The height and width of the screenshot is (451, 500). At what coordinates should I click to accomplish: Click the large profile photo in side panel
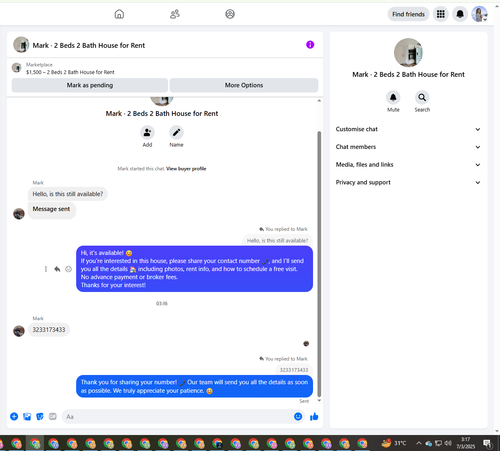(408, 52)
